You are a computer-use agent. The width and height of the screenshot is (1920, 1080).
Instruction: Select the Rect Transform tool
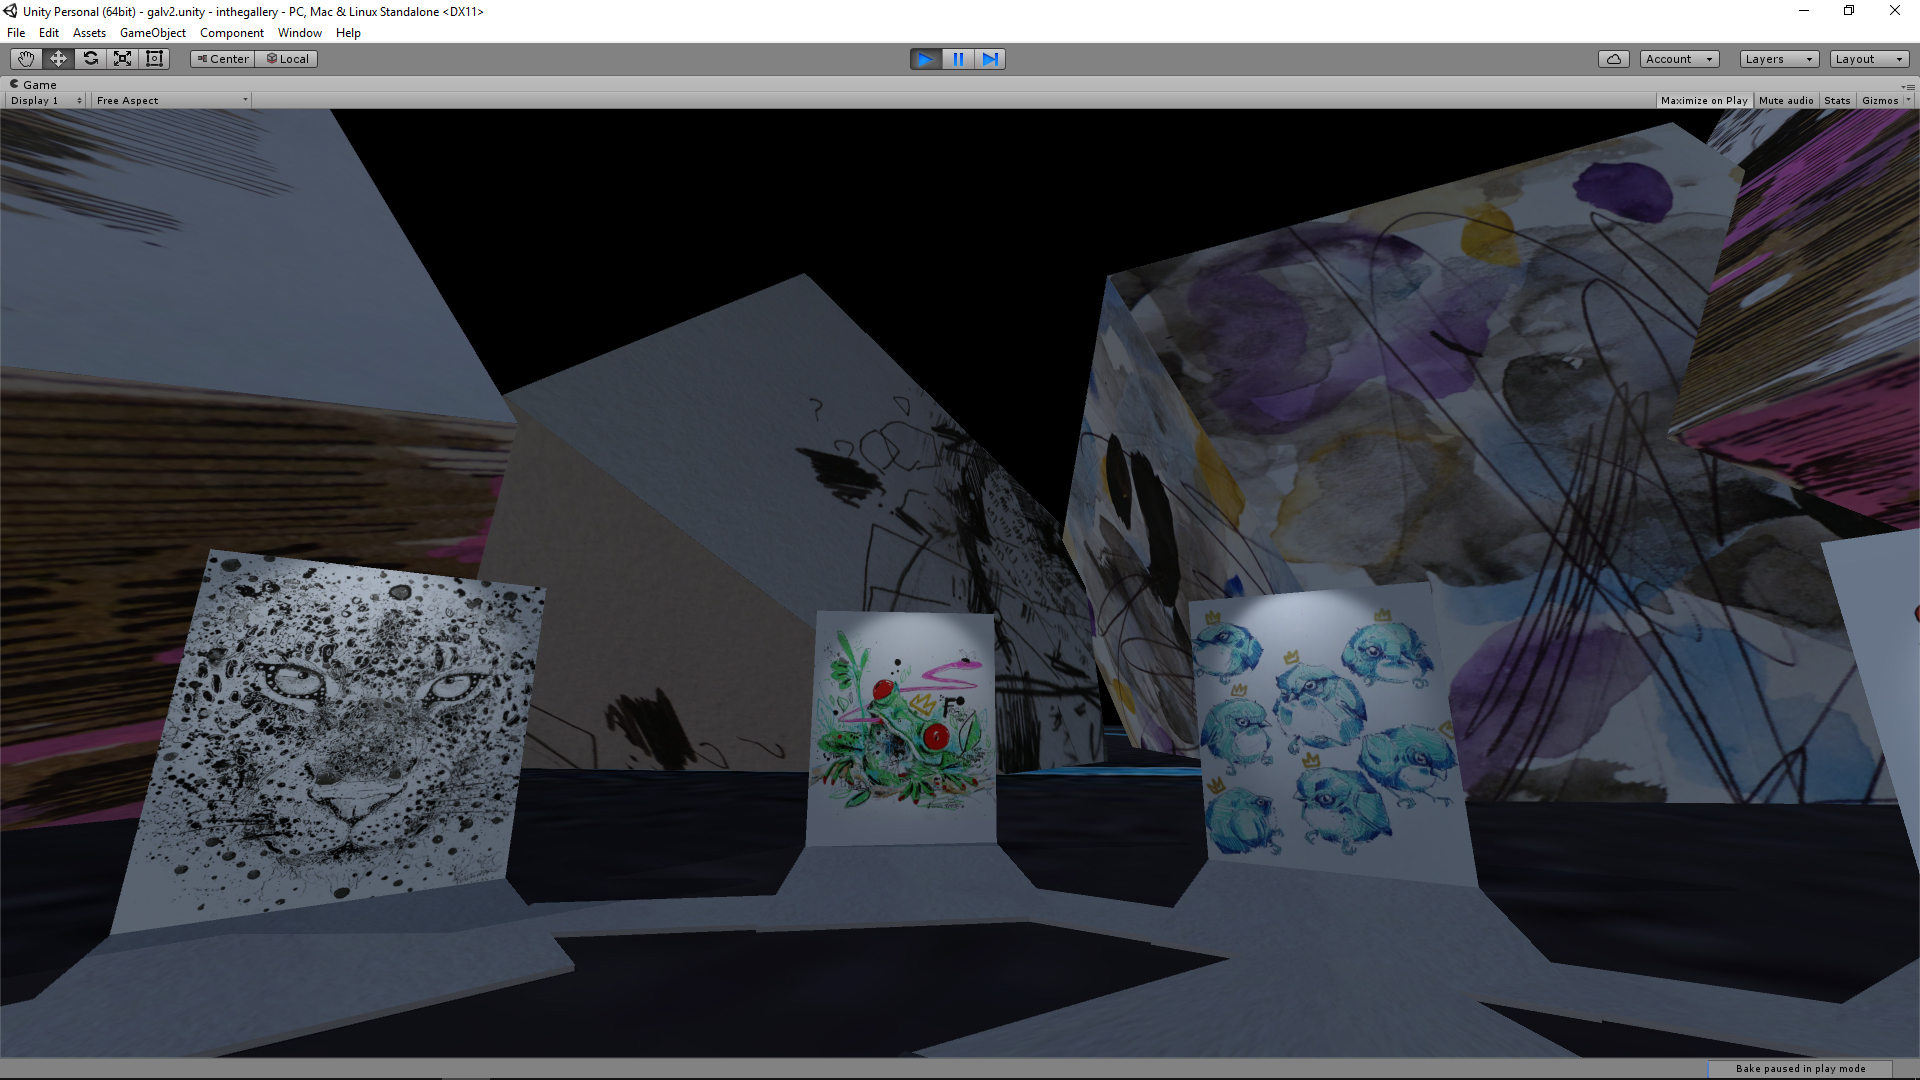154,59
